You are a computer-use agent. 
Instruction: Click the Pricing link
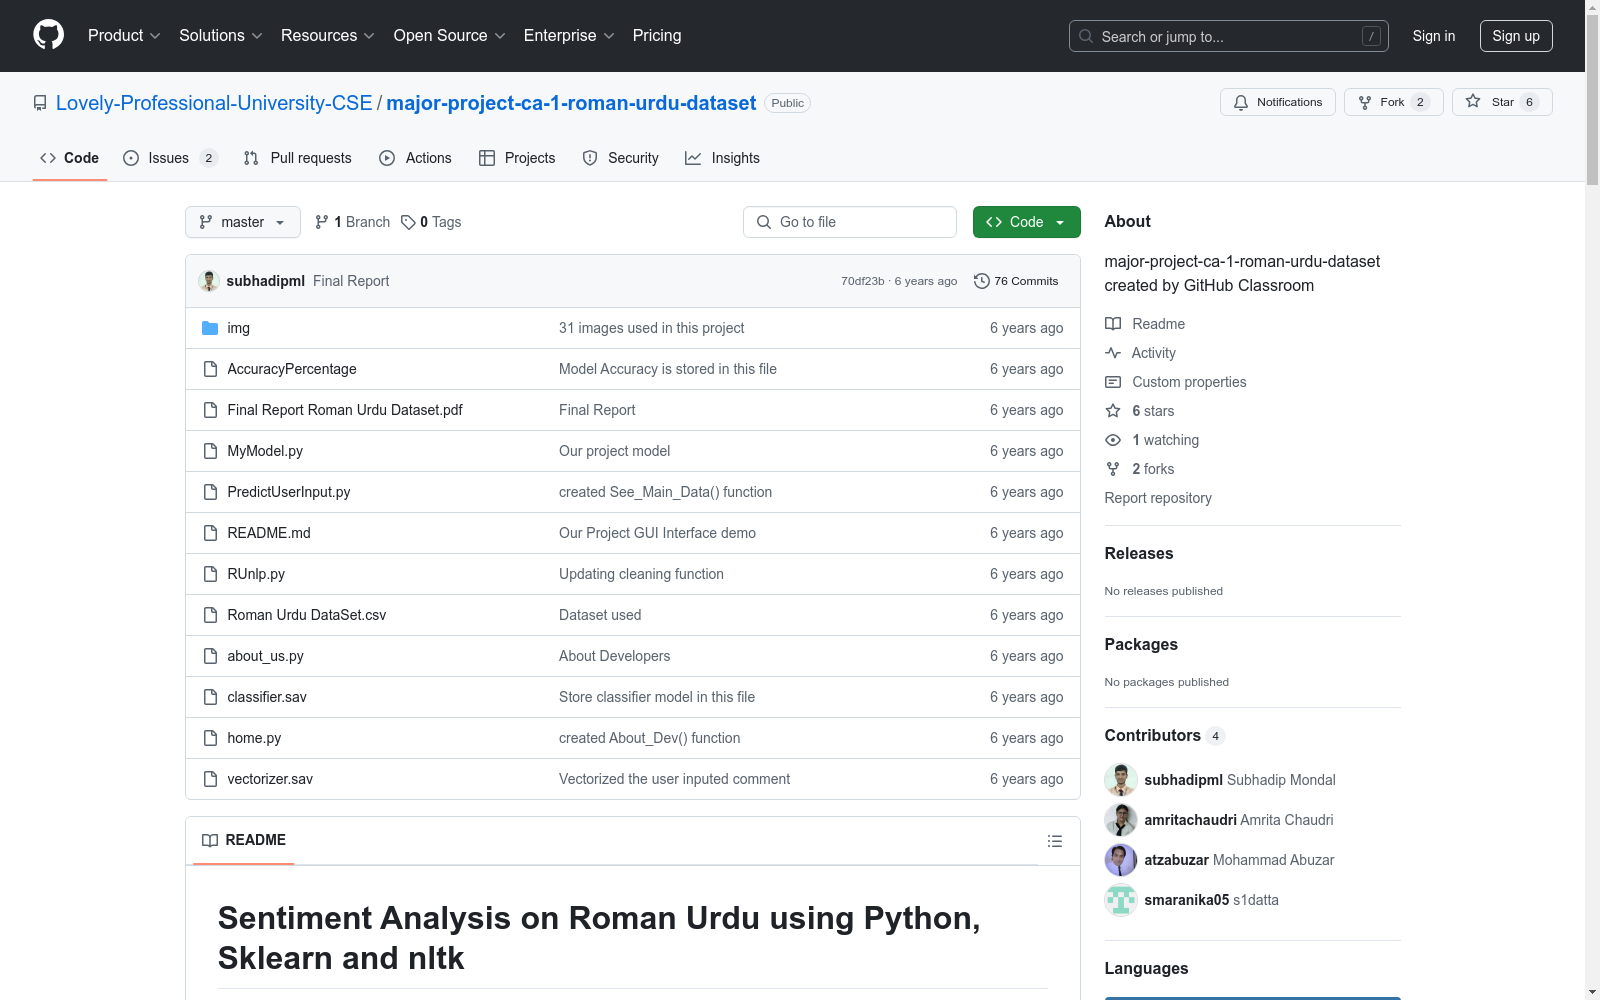[657, 36]
